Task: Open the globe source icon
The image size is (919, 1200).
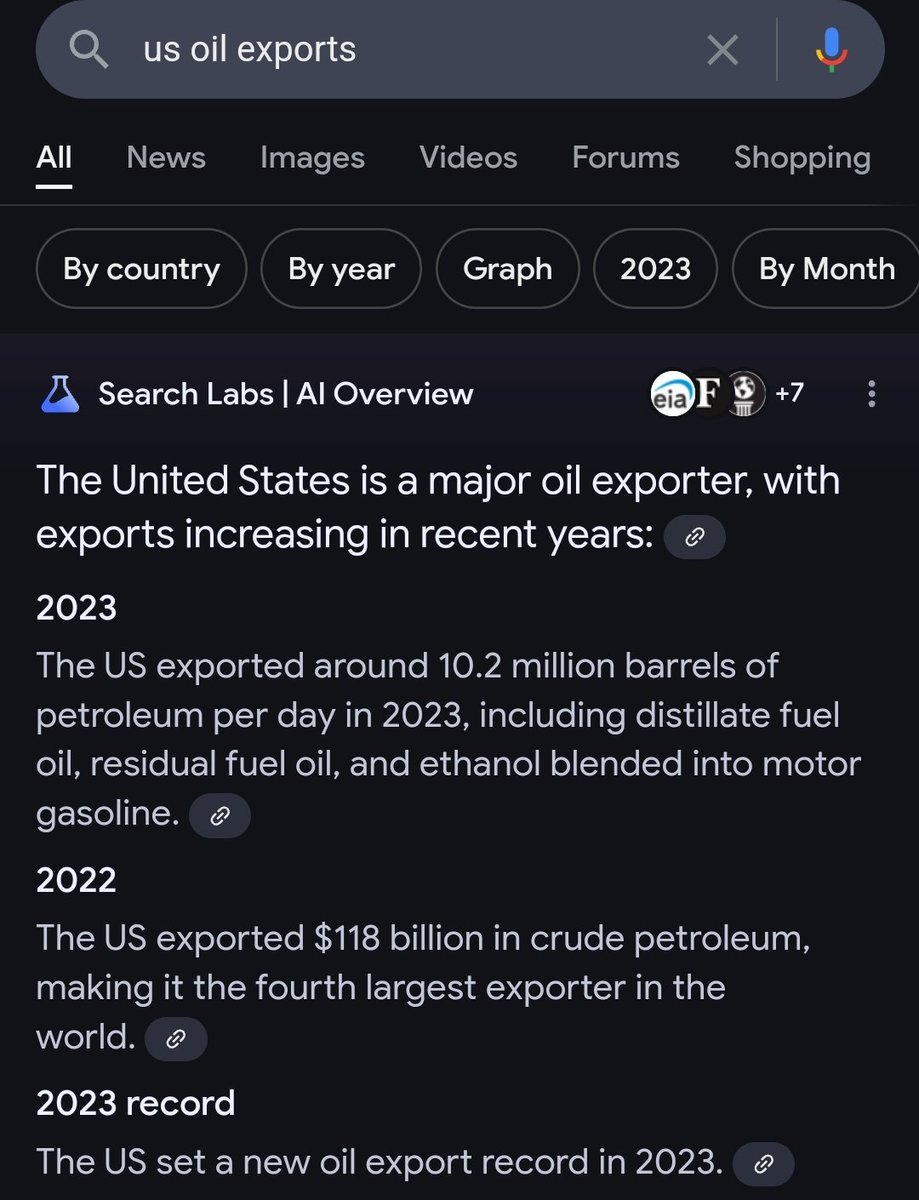Action: click(744, 394)
